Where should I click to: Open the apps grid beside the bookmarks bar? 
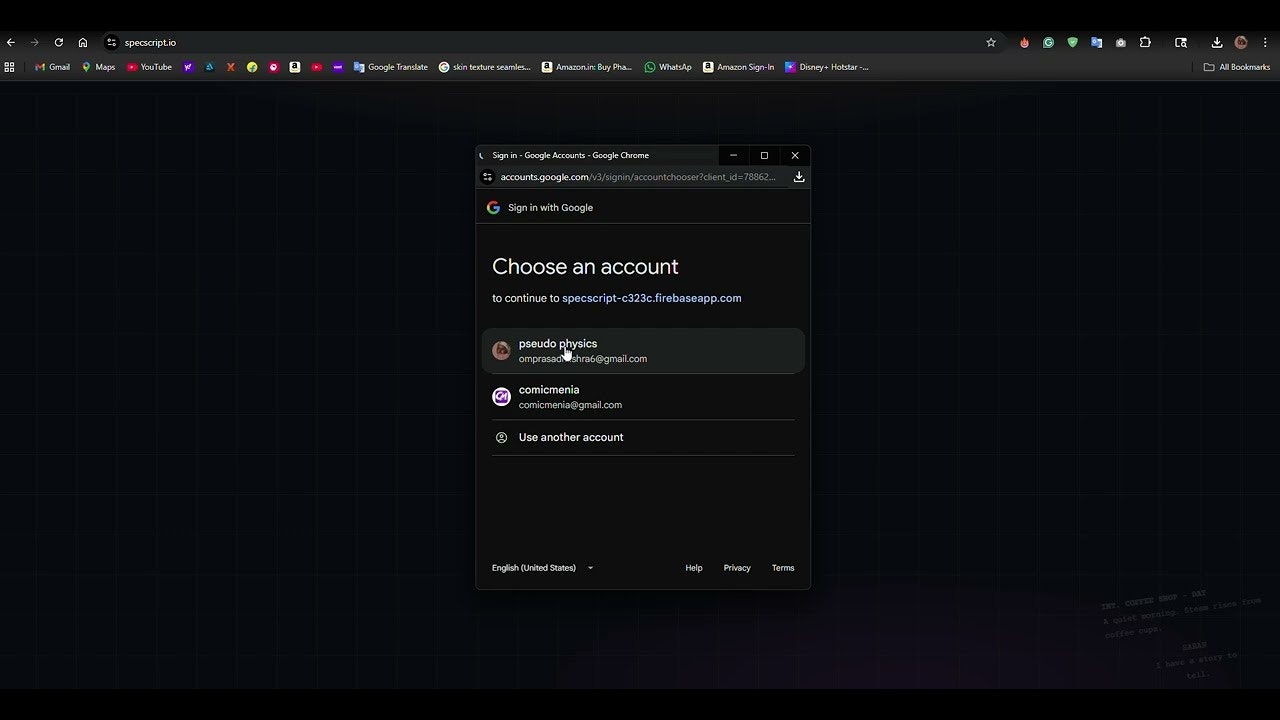(10, 67)
